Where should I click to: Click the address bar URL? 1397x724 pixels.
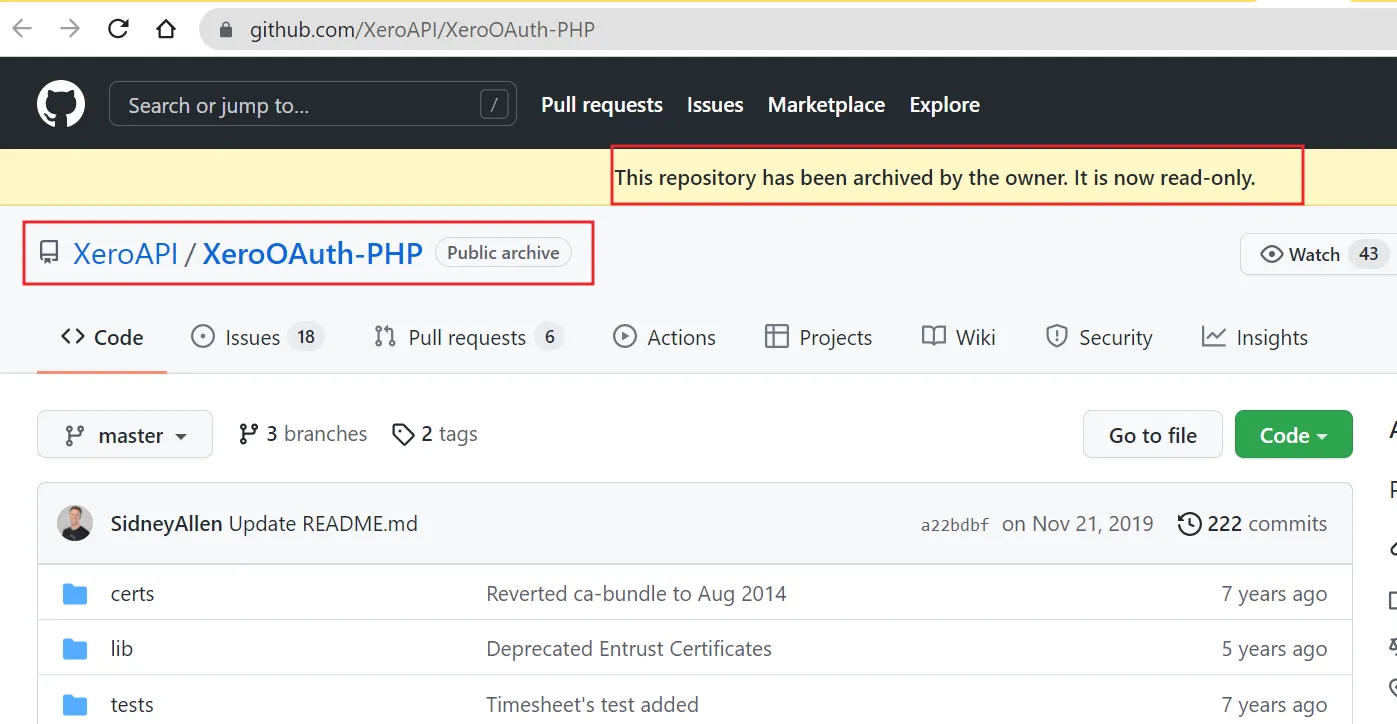click(x=422, y=30)
